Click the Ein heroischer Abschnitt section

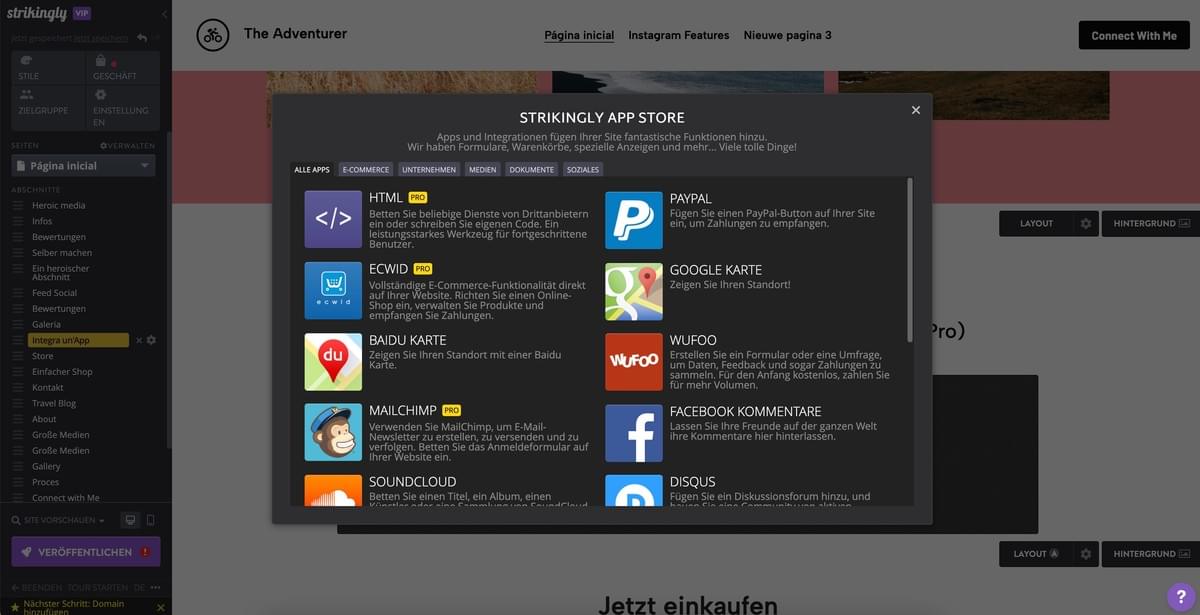[61, 273]
